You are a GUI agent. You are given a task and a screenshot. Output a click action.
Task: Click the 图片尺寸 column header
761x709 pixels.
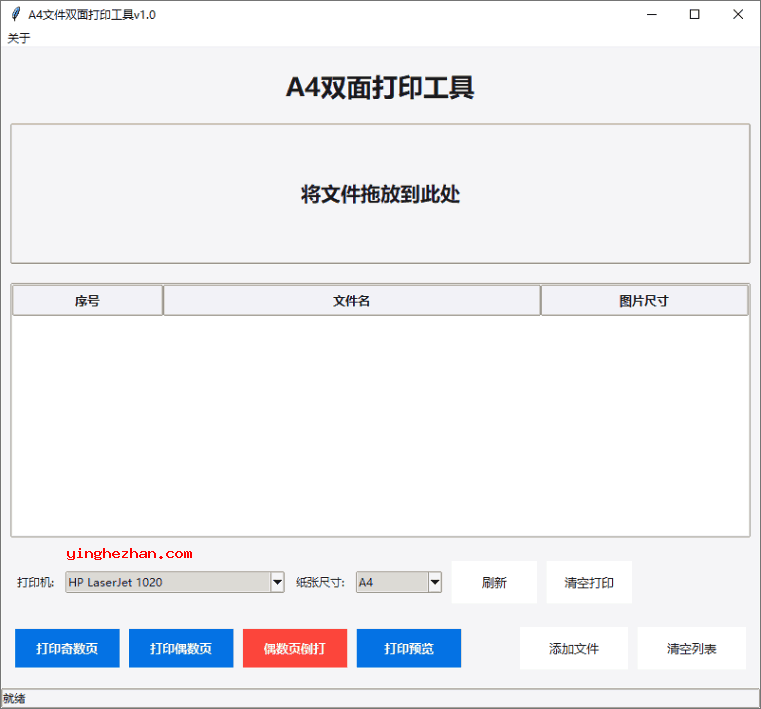(644, 301)
